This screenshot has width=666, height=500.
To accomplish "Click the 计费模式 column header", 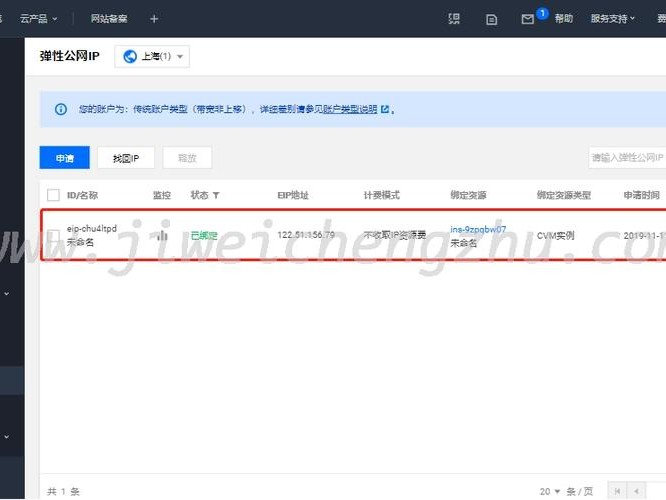I will click(381, 195).
